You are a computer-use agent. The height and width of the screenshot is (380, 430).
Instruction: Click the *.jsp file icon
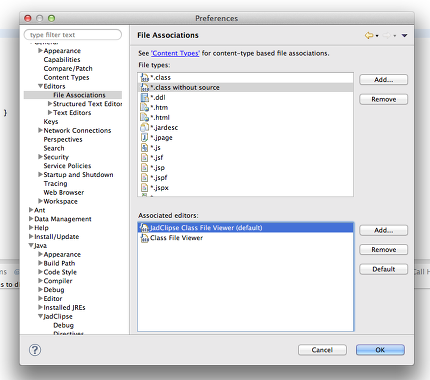pyautogui.click(x=144, y=168)
